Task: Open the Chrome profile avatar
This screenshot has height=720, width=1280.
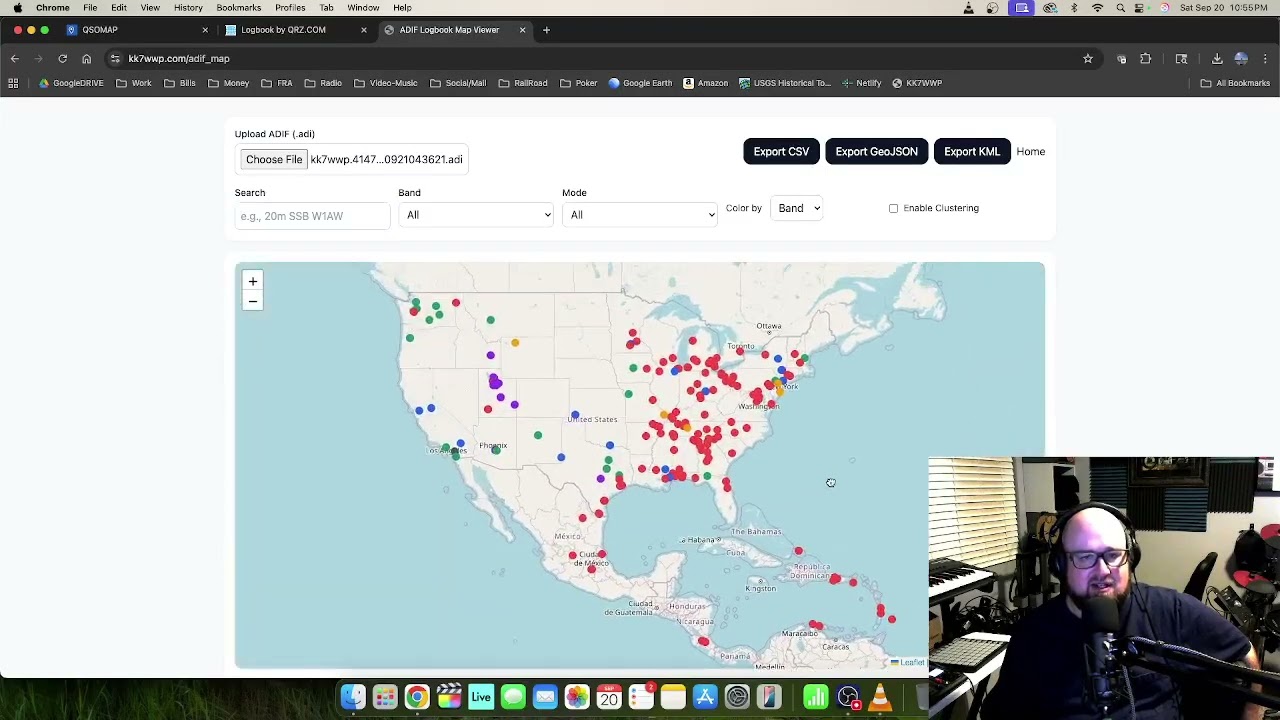Action: pyautogui.click(x=1241, y=59)
